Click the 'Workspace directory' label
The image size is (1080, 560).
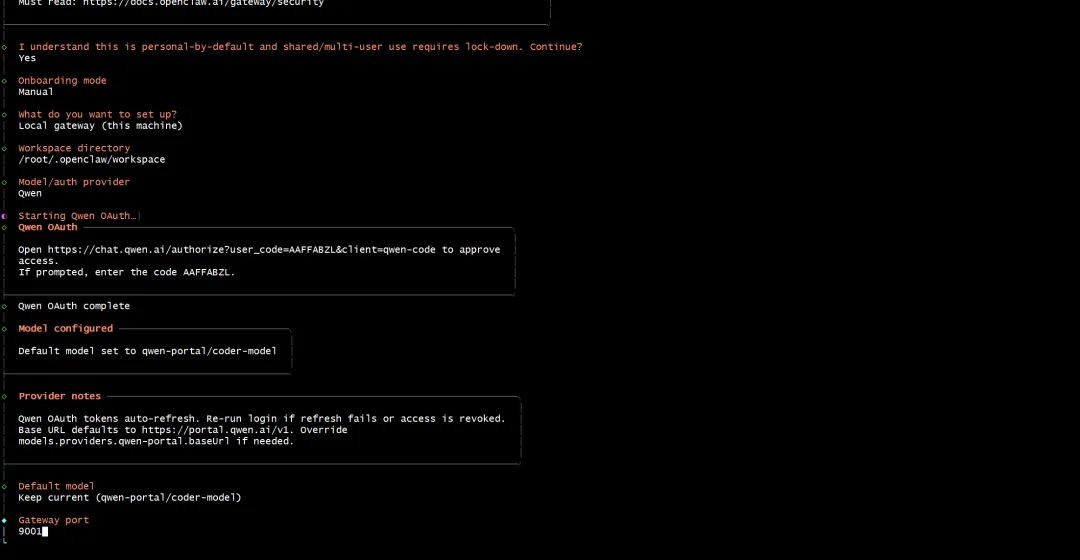point(74,148)
